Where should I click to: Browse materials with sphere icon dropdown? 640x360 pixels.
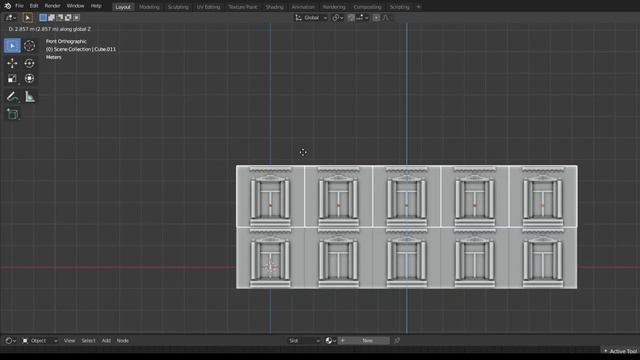[x=331, y=340]
